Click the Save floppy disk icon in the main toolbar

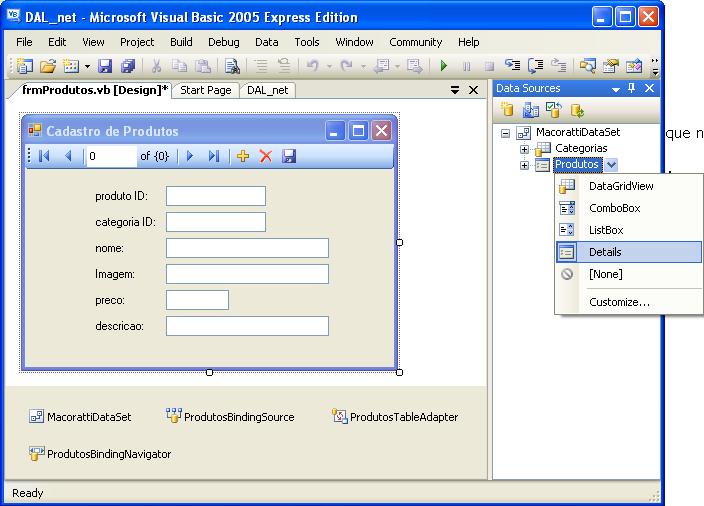105,66
